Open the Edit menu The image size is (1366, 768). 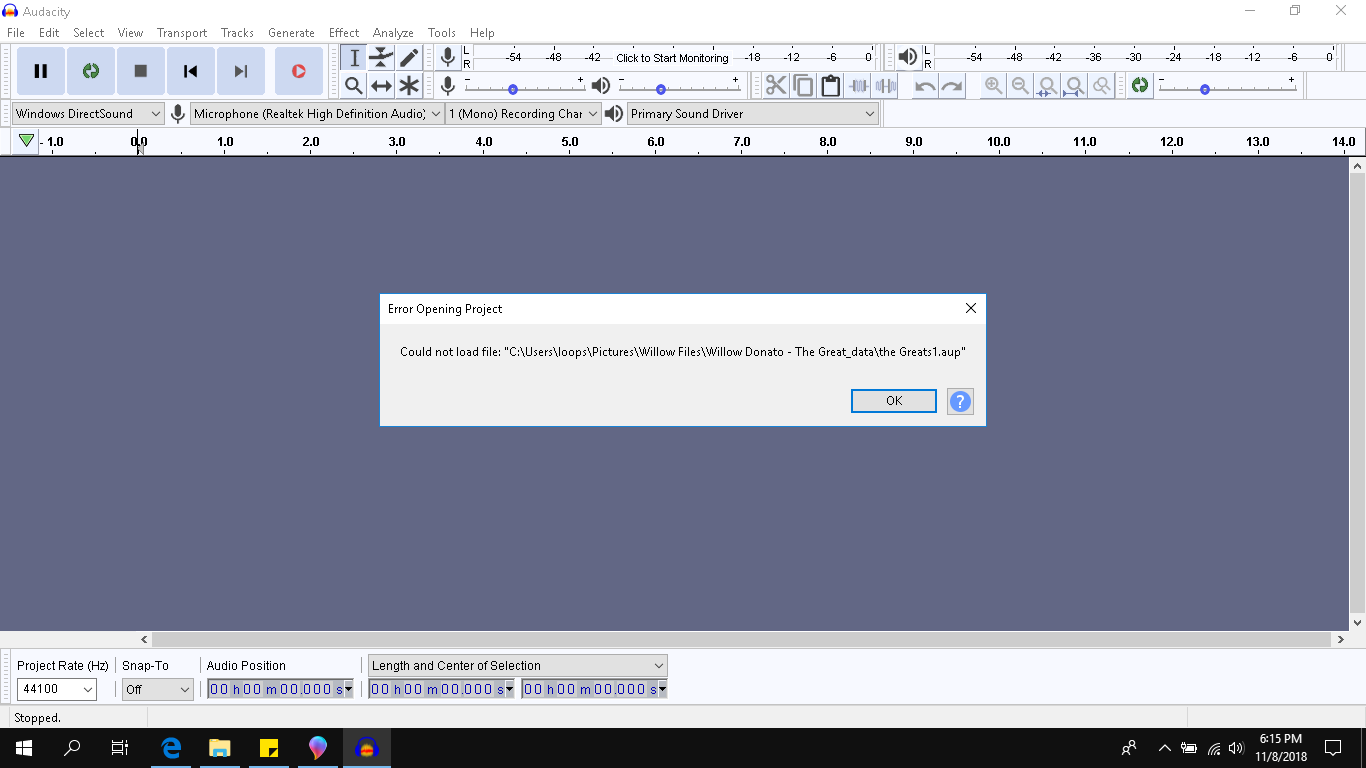tap(49, 33)
